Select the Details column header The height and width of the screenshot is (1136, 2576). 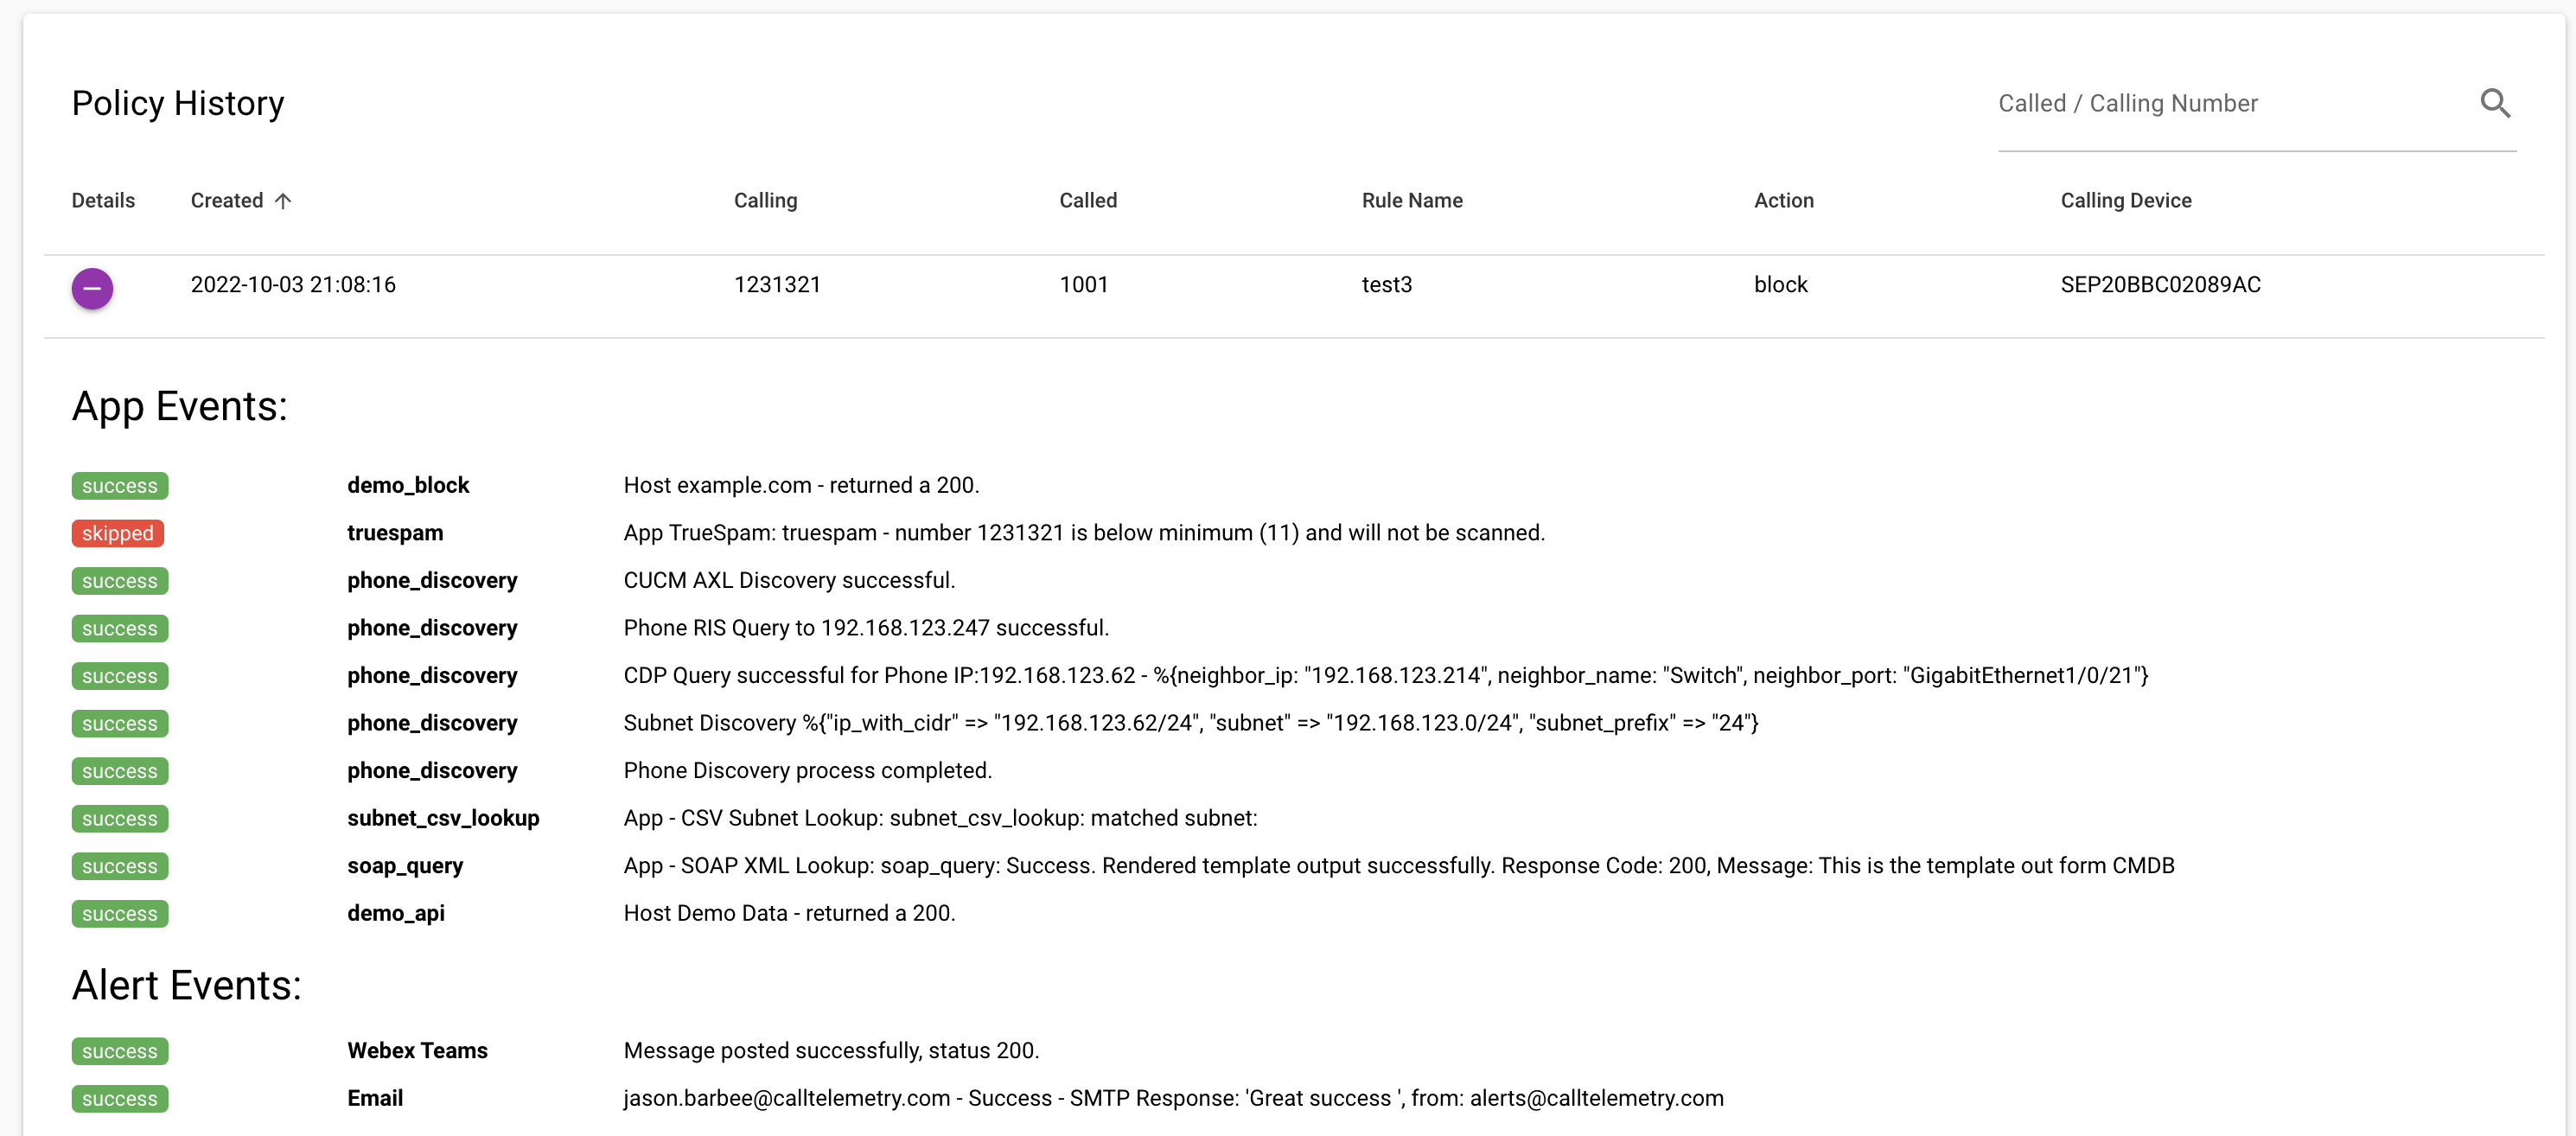coord(102,200)
